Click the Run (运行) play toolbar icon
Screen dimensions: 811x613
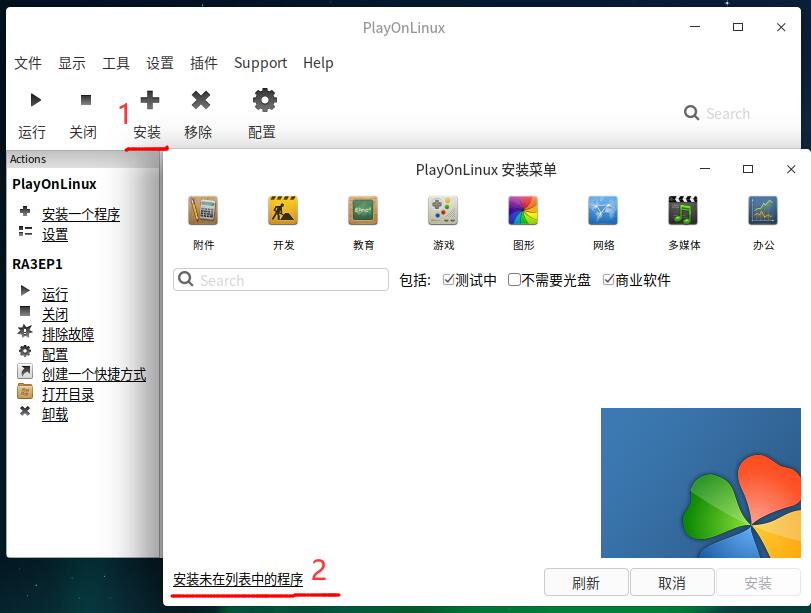coord(35,100)
